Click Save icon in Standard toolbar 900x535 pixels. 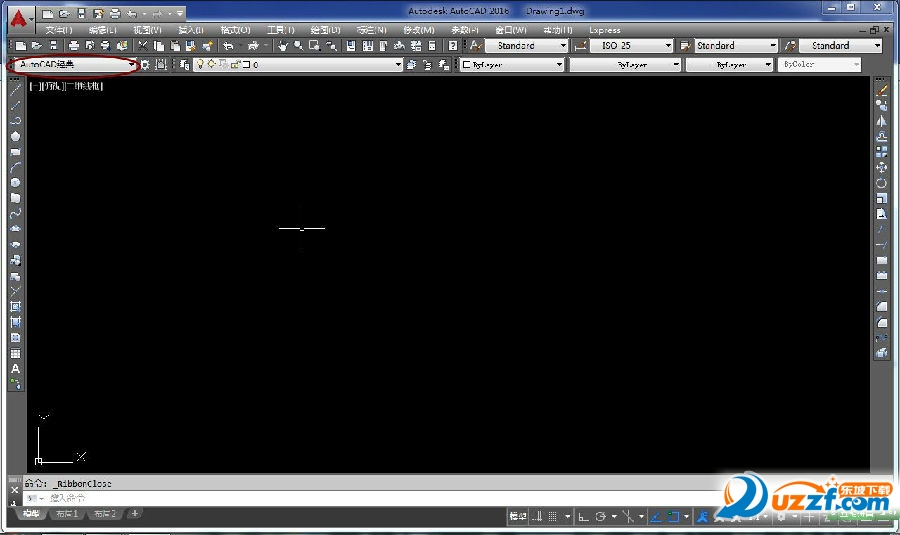53,45
